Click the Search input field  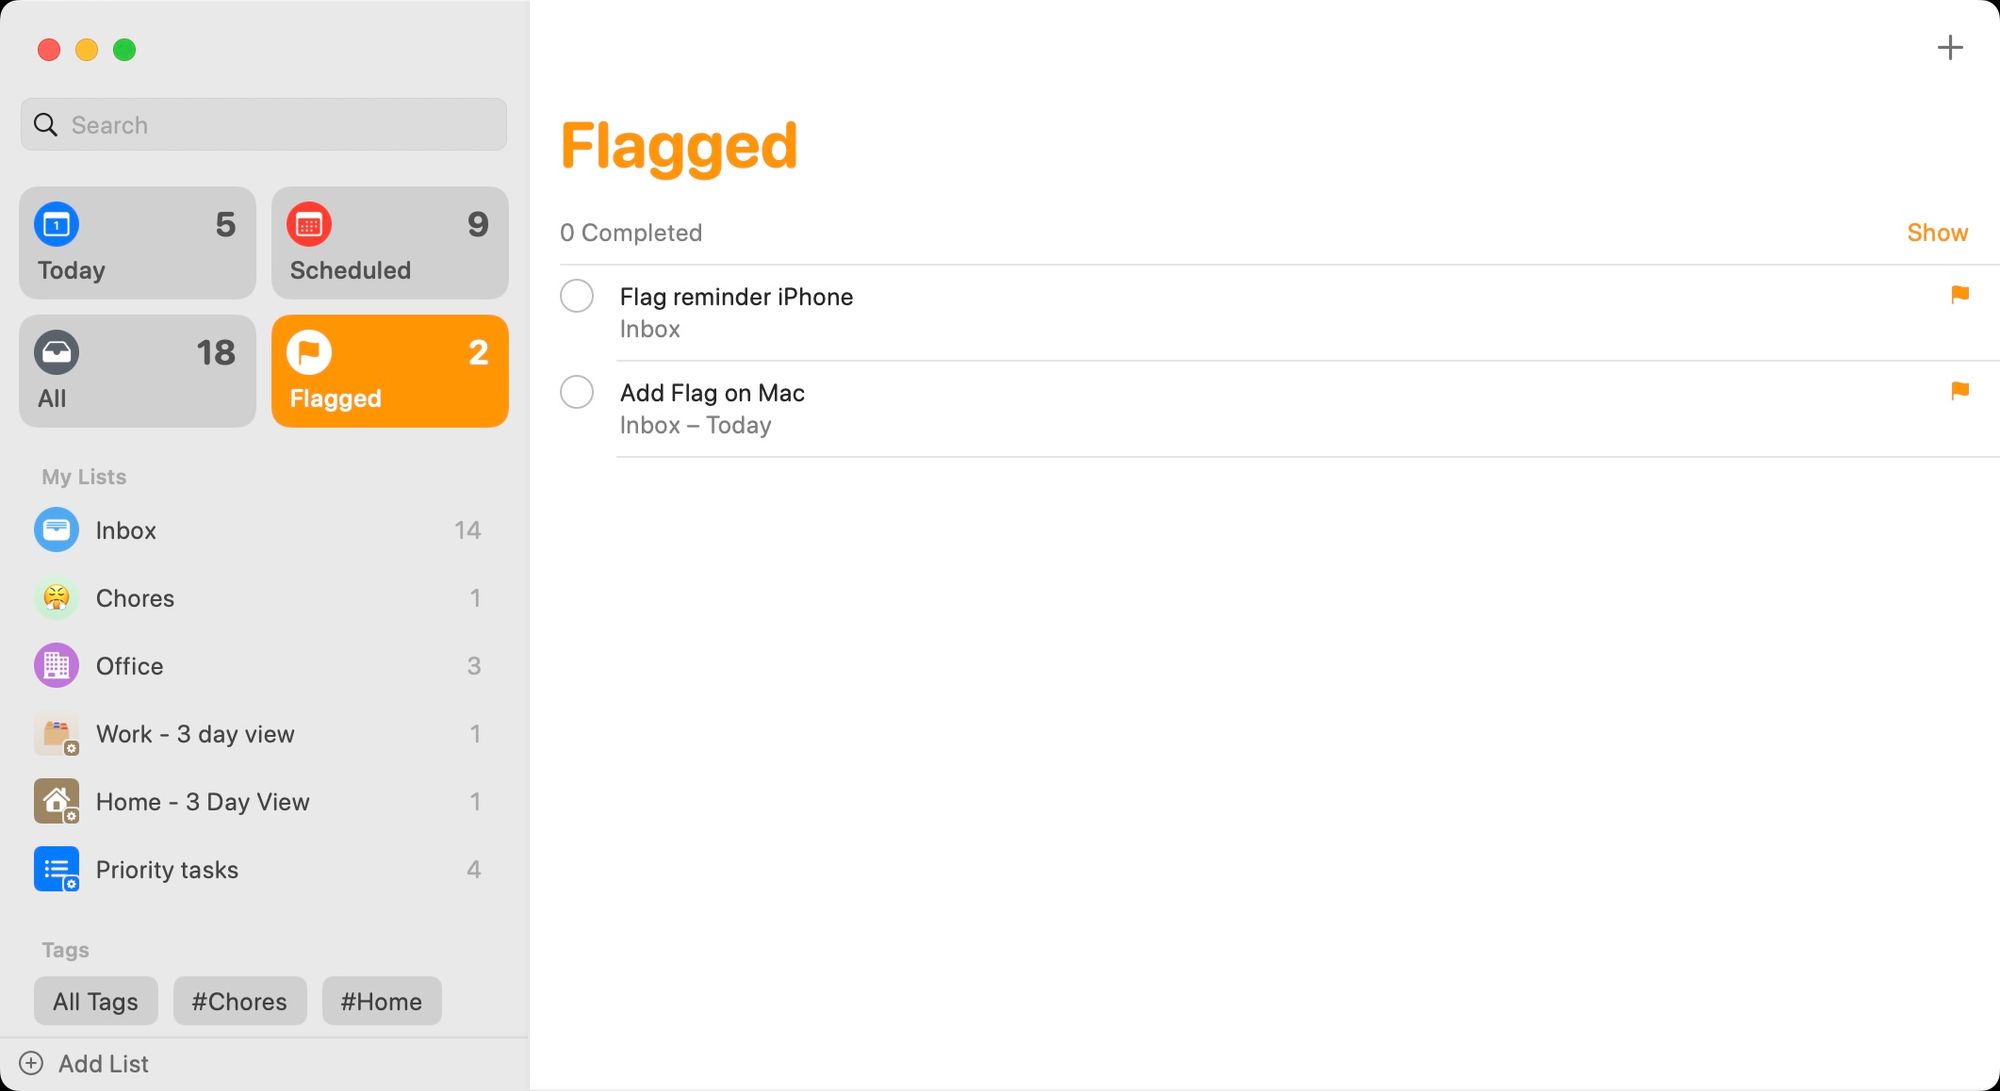(x=265, y=124)
